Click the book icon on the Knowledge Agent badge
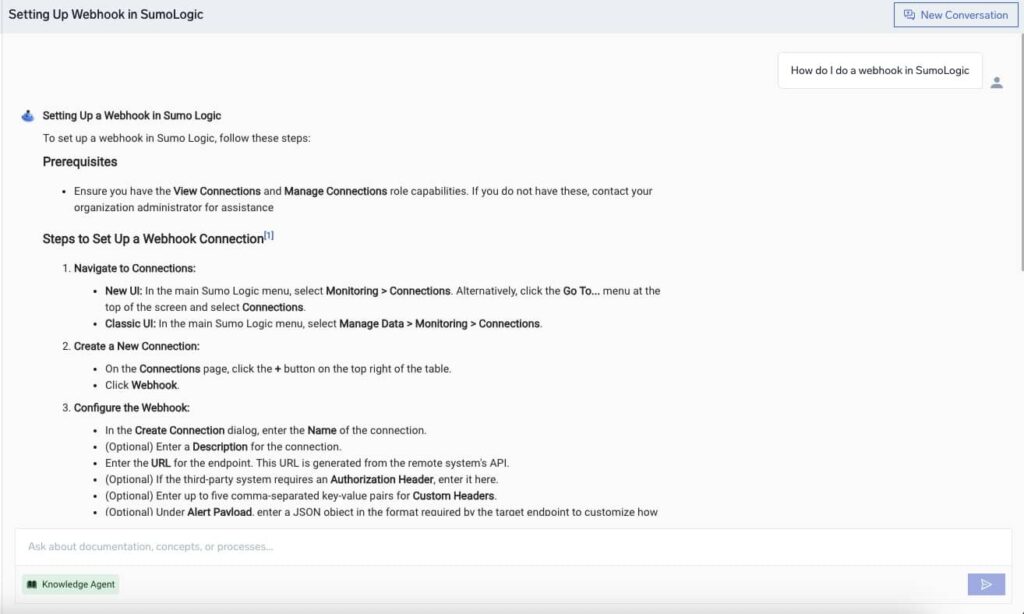This screenshot has height=614, width=1024. [32, 584]
